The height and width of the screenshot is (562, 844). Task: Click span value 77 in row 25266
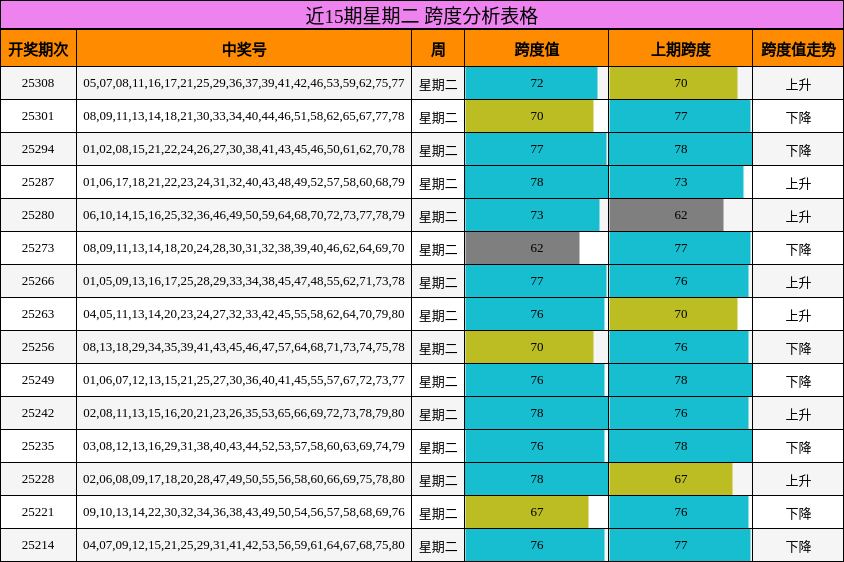536,281
